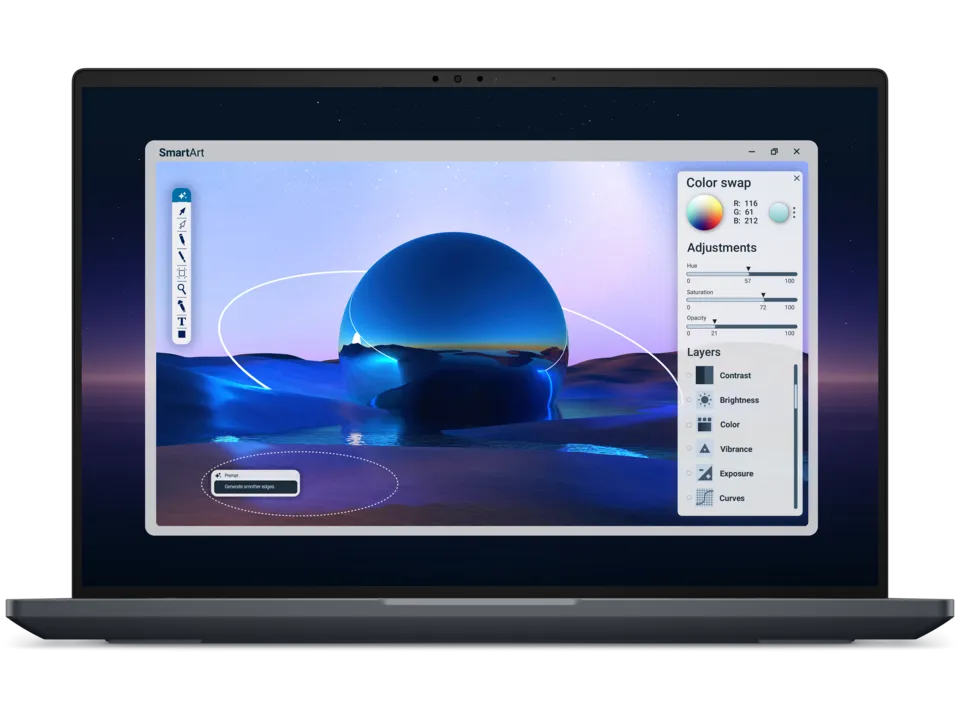Click the Brightness sun icon
Screen dimensions: 960x720
(x=705, y=400)
